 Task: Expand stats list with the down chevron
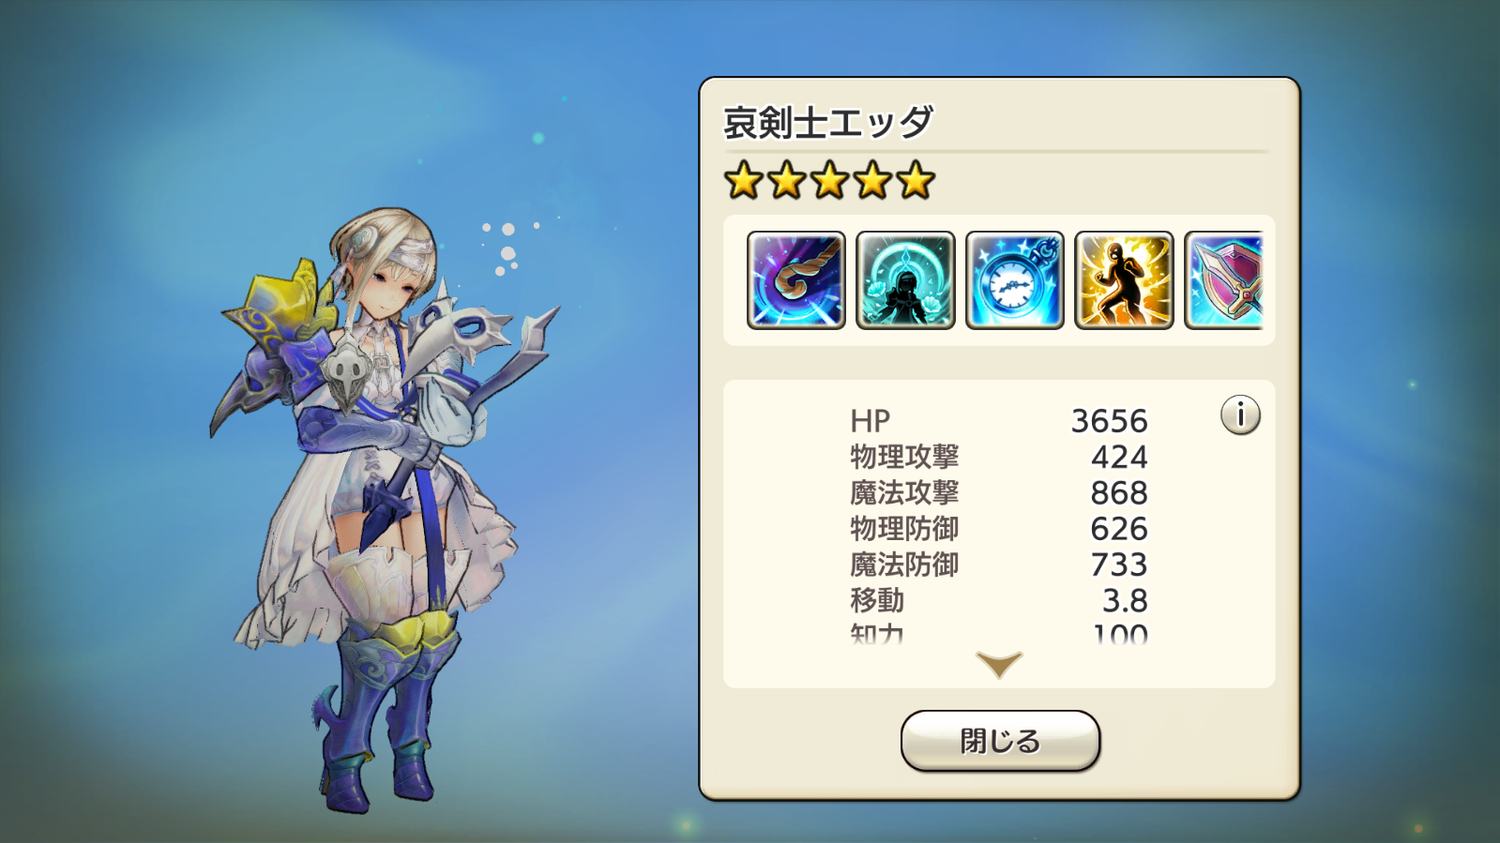click(999, 664)
